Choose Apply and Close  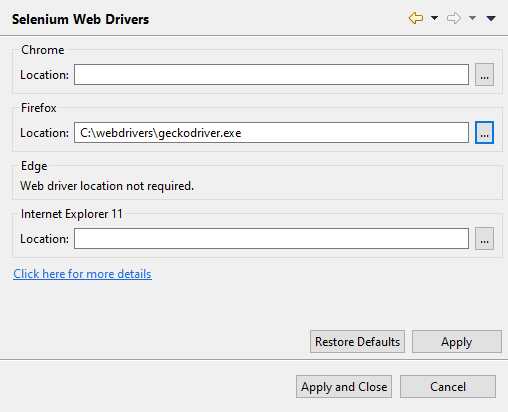point(344,387)
